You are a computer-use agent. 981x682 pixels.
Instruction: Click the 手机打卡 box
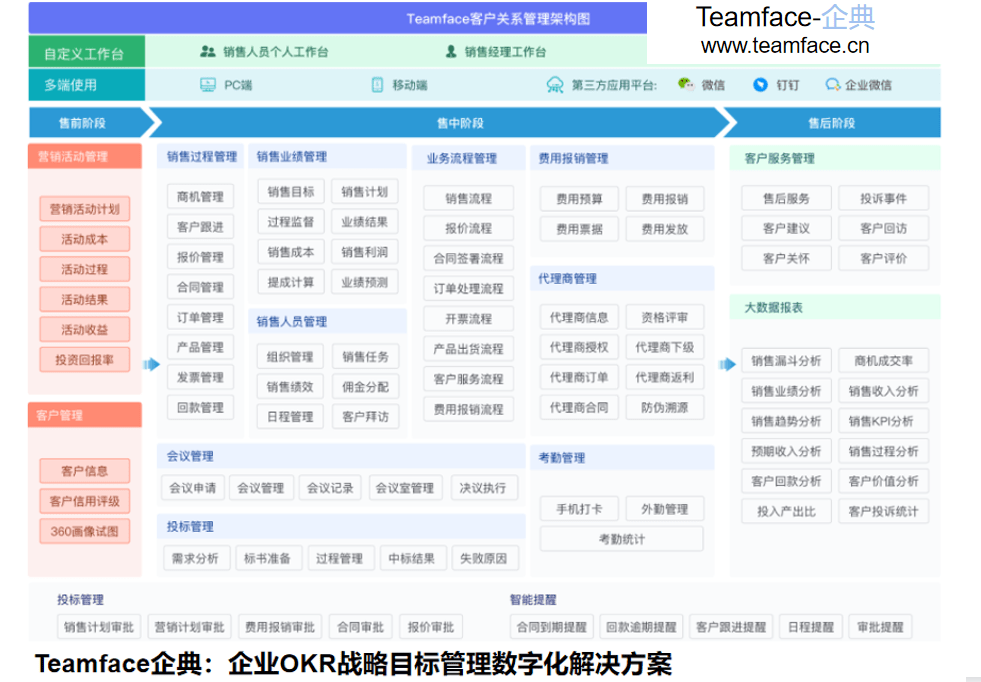(579, 509)
